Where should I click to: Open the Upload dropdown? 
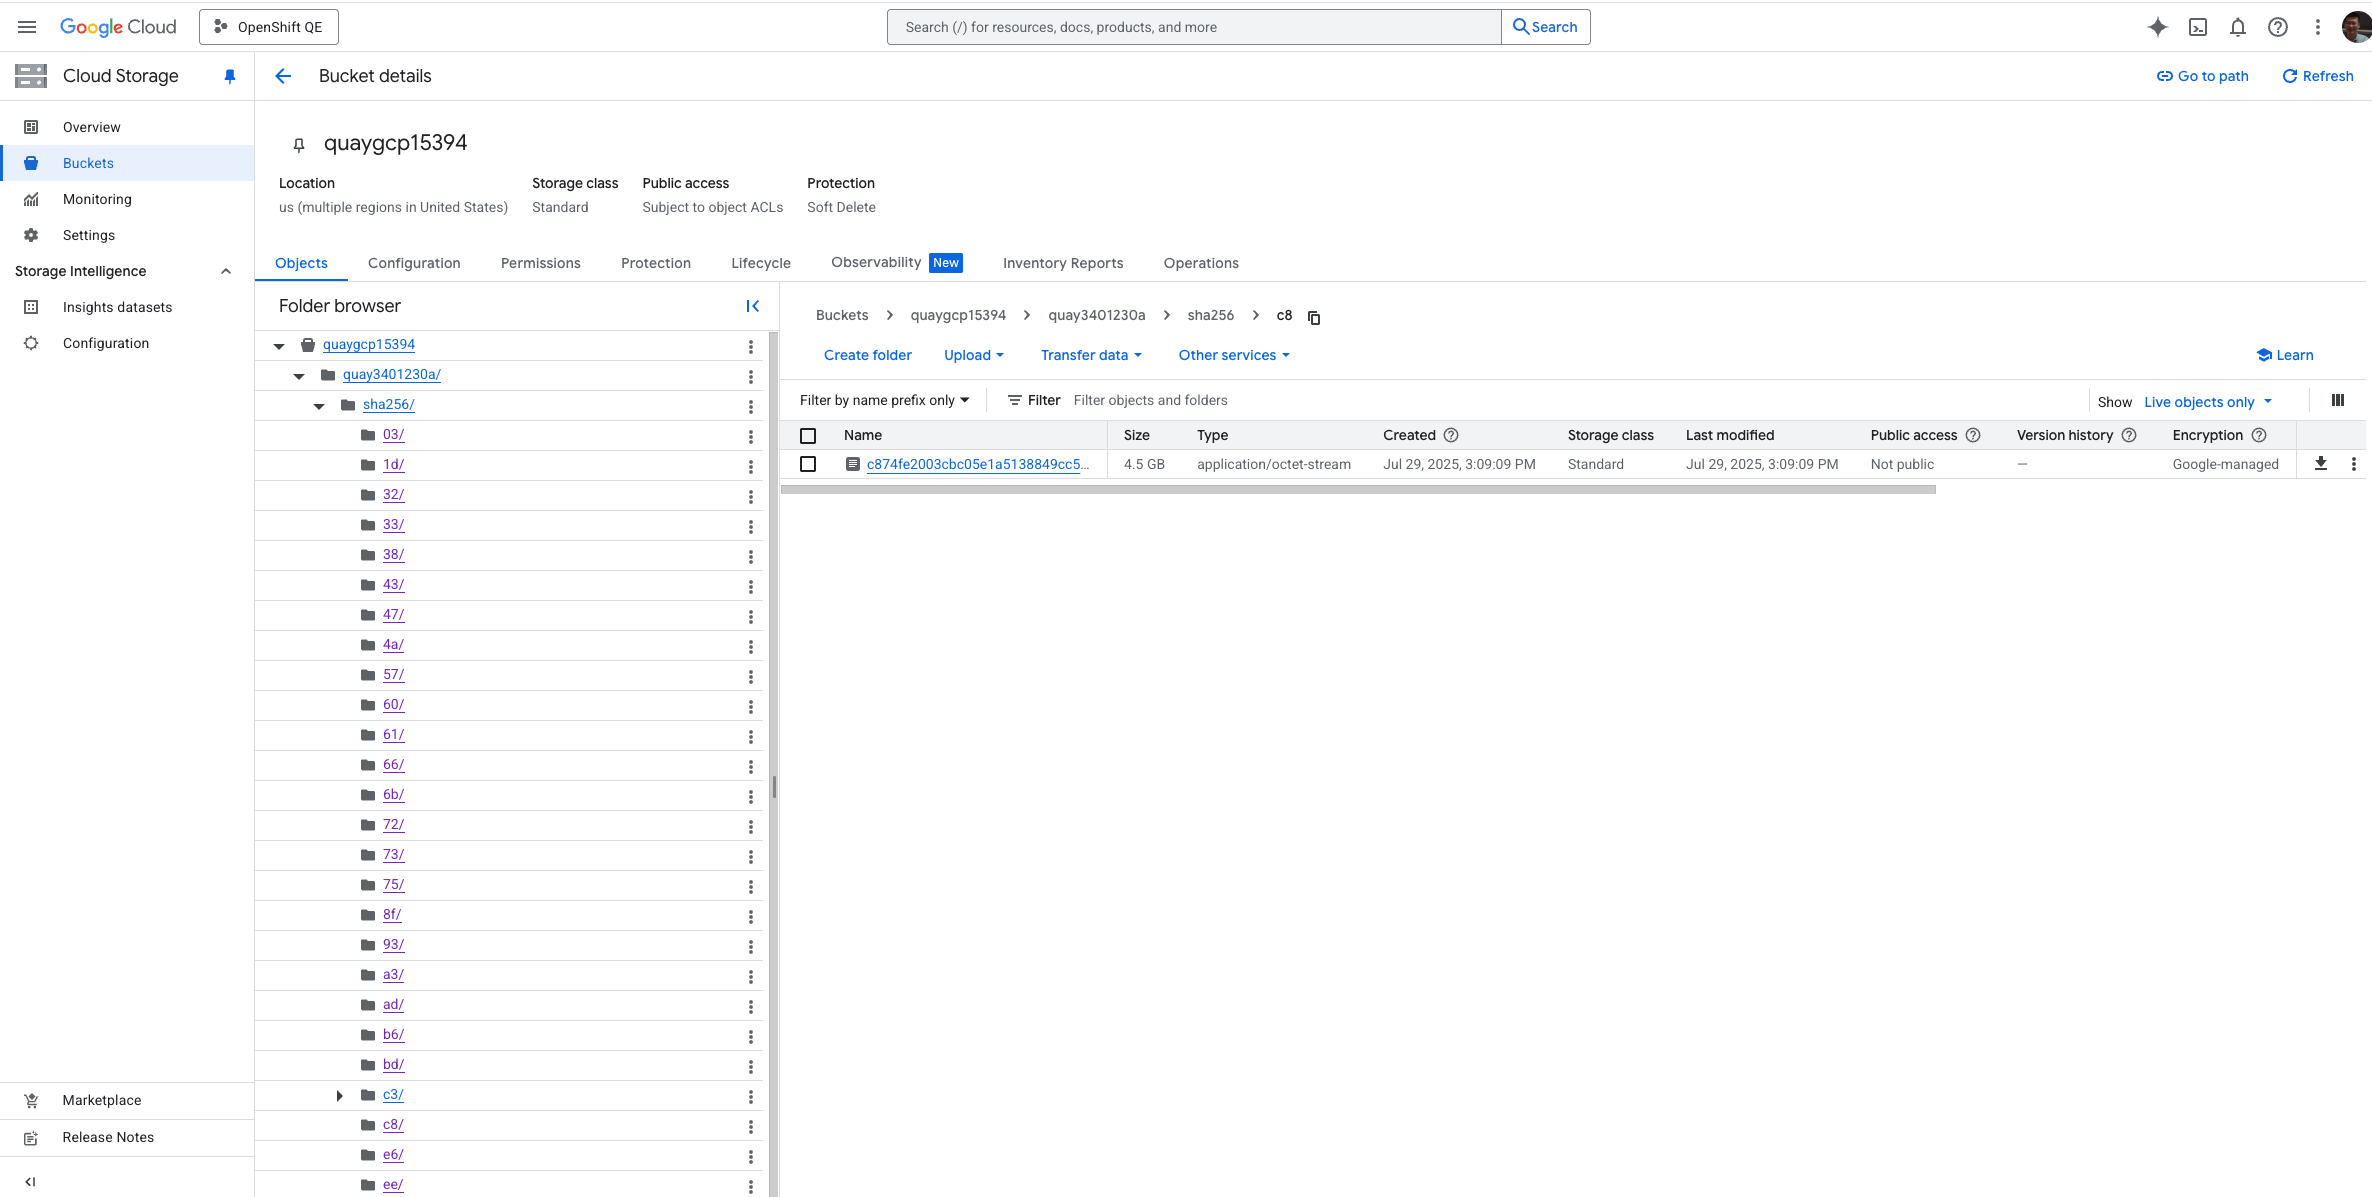(973, 355)
